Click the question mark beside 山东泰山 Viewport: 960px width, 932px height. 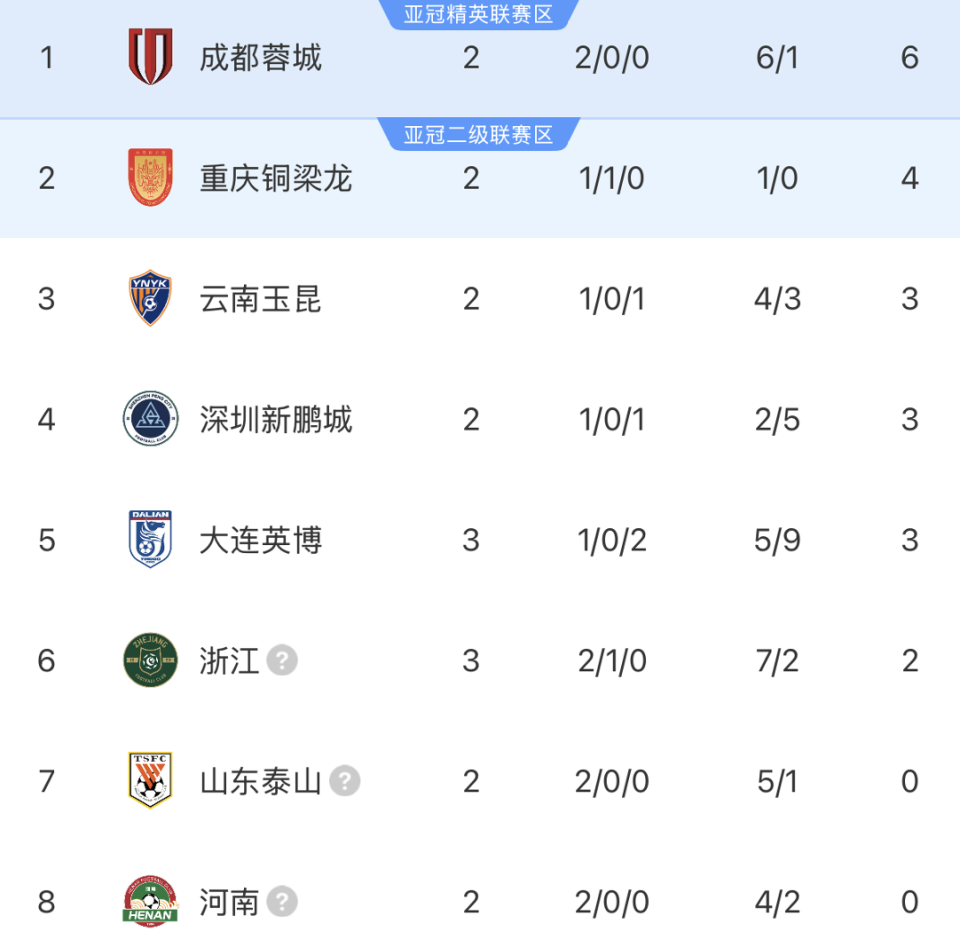345,781
